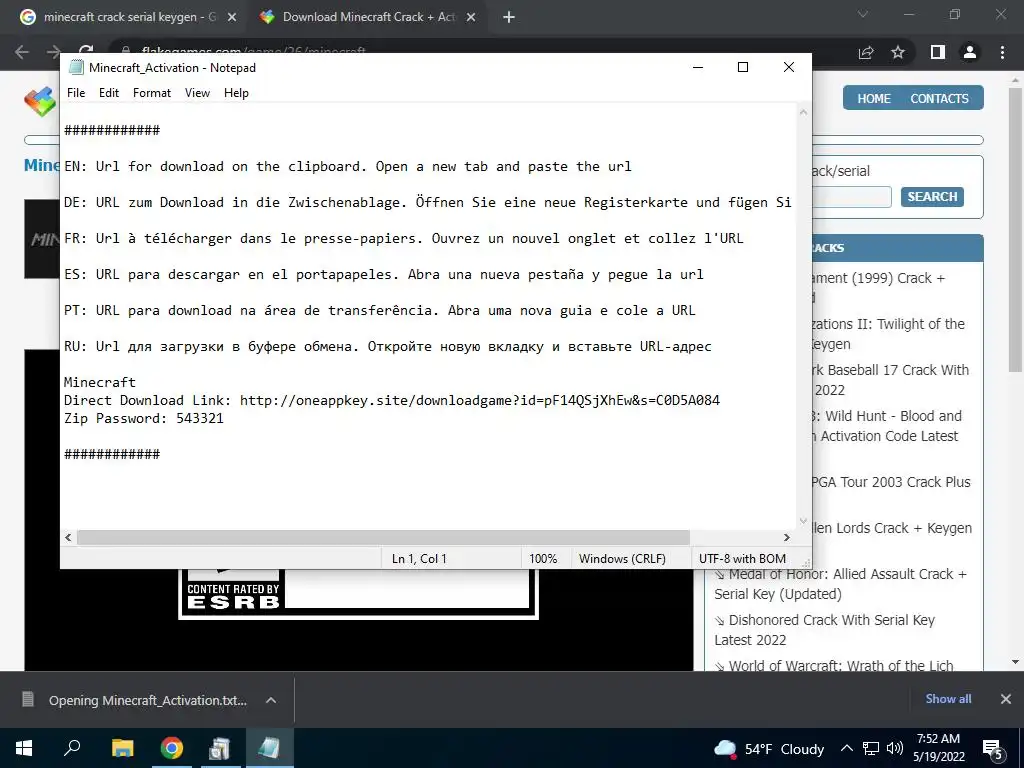
Task: Open Chrome three-dot menu
Action: (x=1002, y=52)
